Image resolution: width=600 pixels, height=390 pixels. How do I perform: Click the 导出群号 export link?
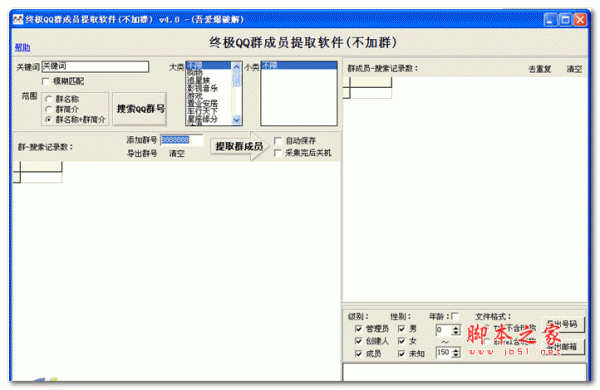pyautogui.click(x=142, y=153)
